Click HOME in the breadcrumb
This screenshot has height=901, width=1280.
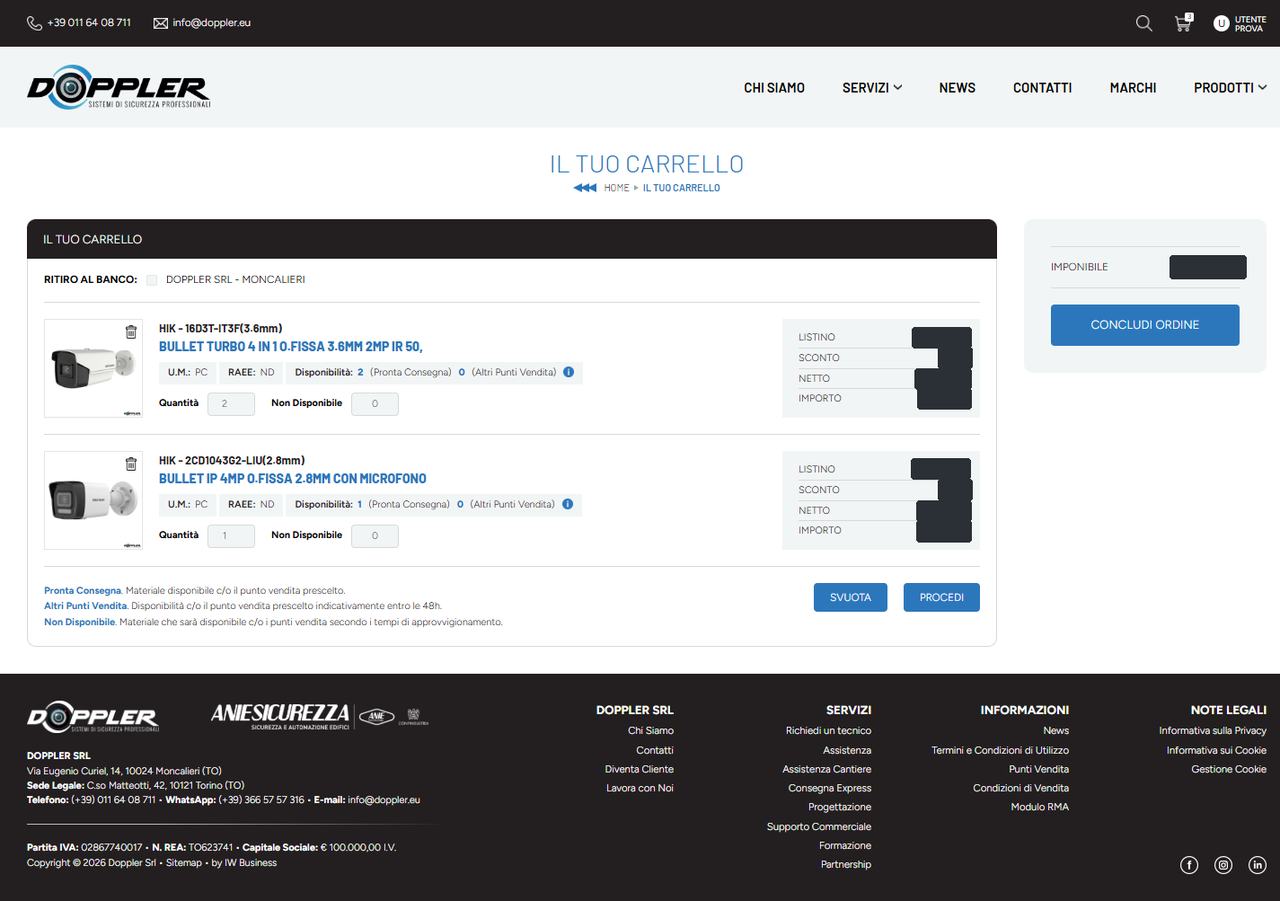(x=616, y=188)
